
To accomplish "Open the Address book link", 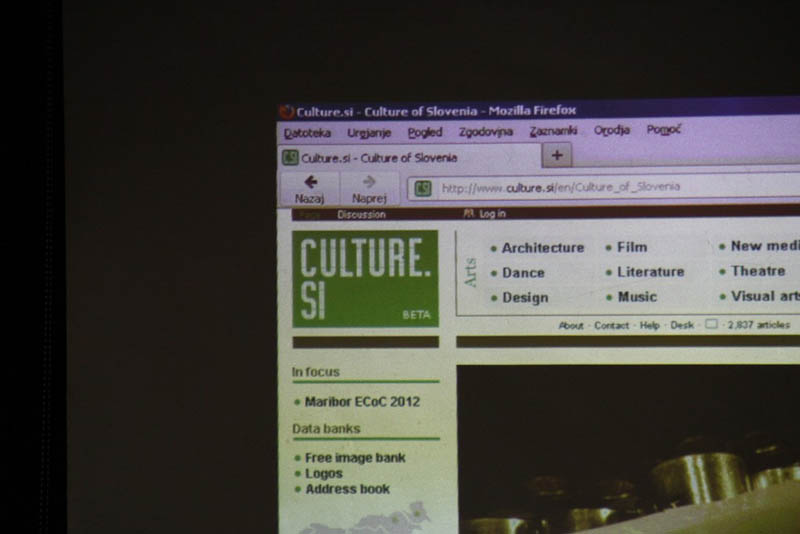I will [x=347, y=489].
